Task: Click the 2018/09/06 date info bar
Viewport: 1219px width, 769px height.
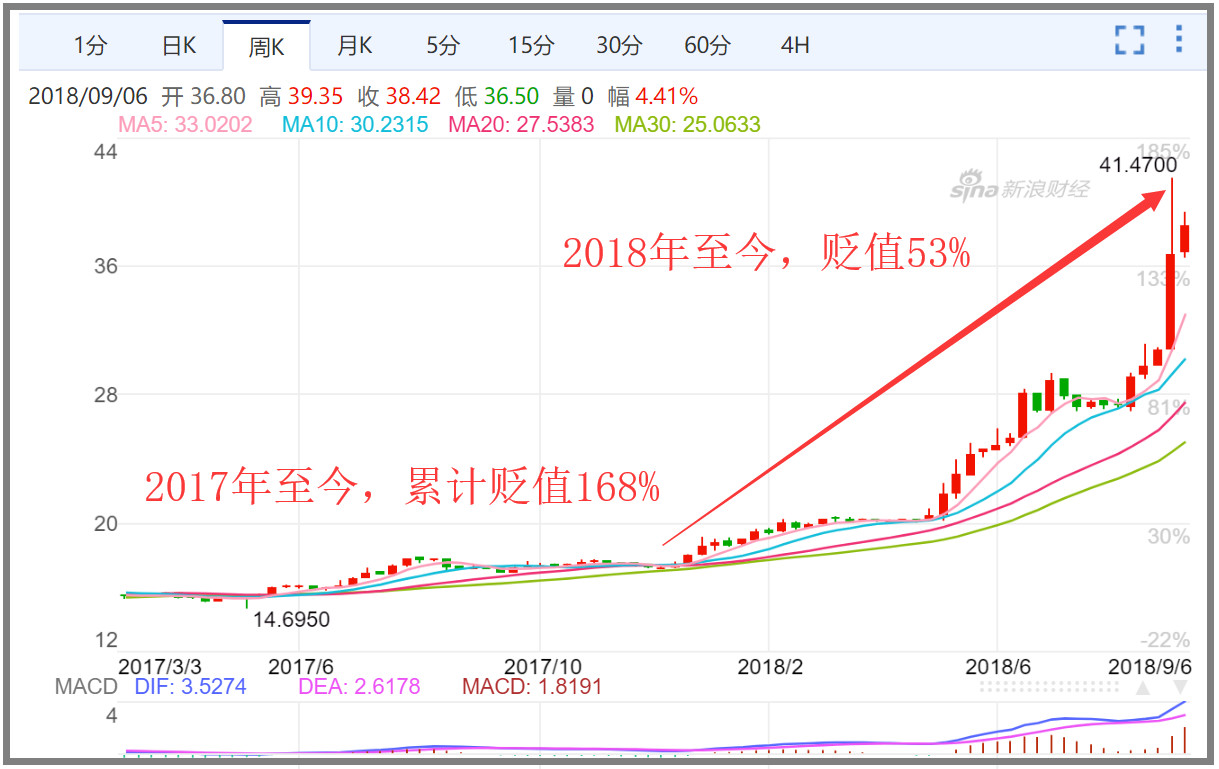Action: [89, 96]
